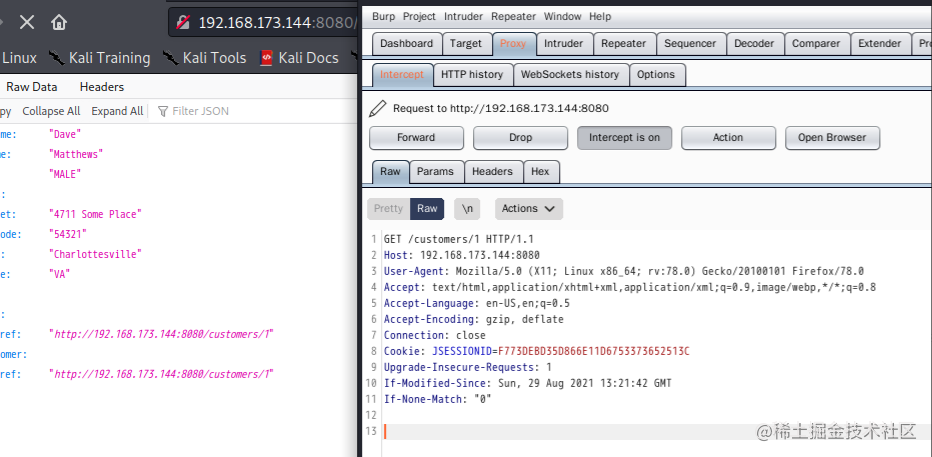Open the Burp menu
932x457 pixels.
coord(383,17)
